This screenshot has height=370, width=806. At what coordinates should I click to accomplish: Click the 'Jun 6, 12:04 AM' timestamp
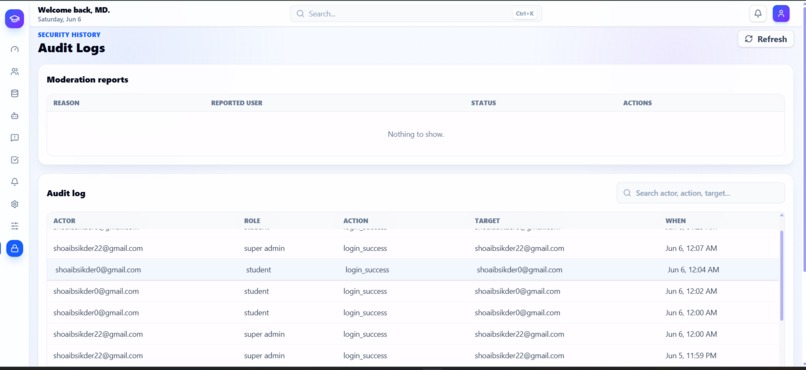tap(693, 270)
